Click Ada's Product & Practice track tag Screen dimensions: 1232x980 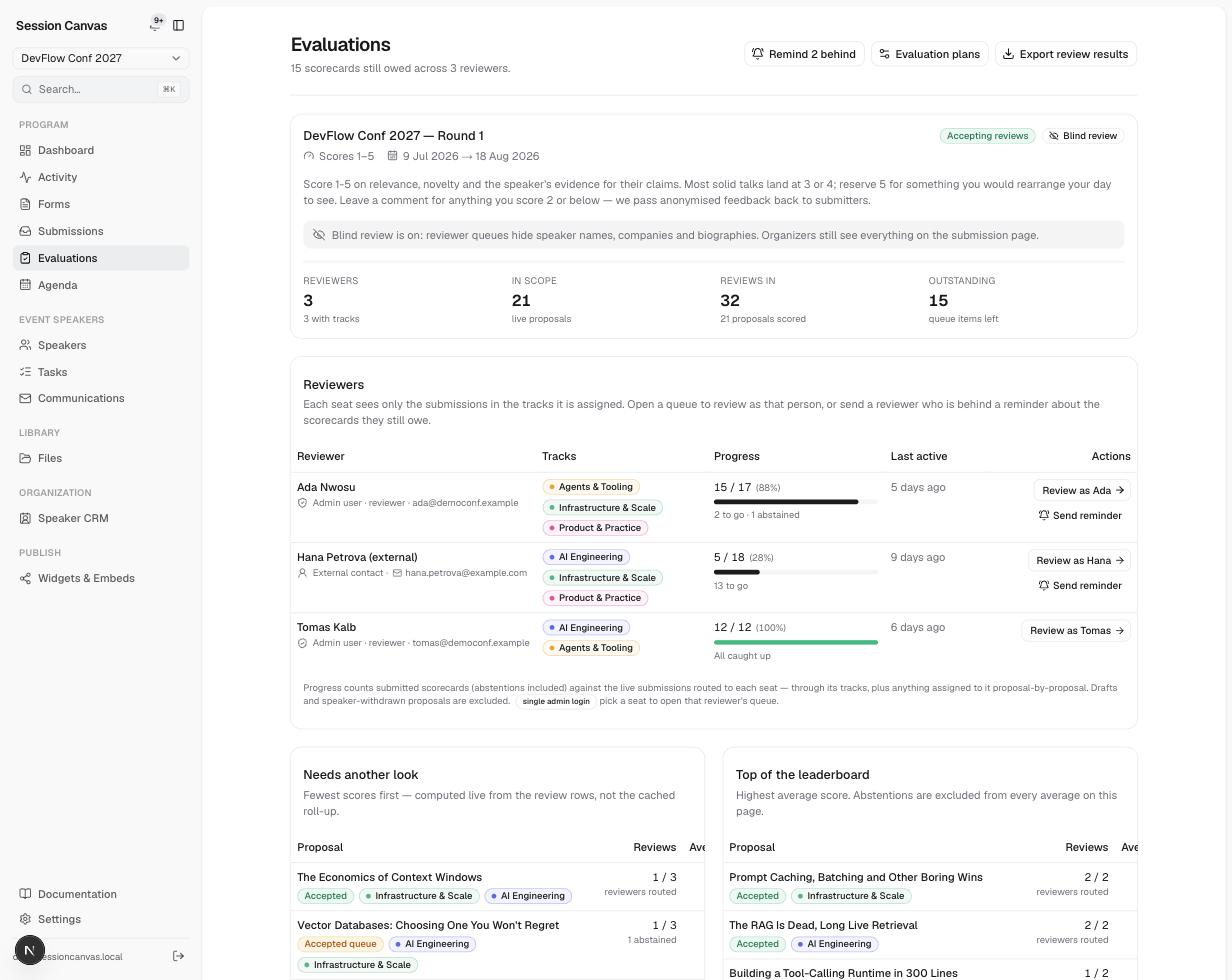tap(595, 528)
